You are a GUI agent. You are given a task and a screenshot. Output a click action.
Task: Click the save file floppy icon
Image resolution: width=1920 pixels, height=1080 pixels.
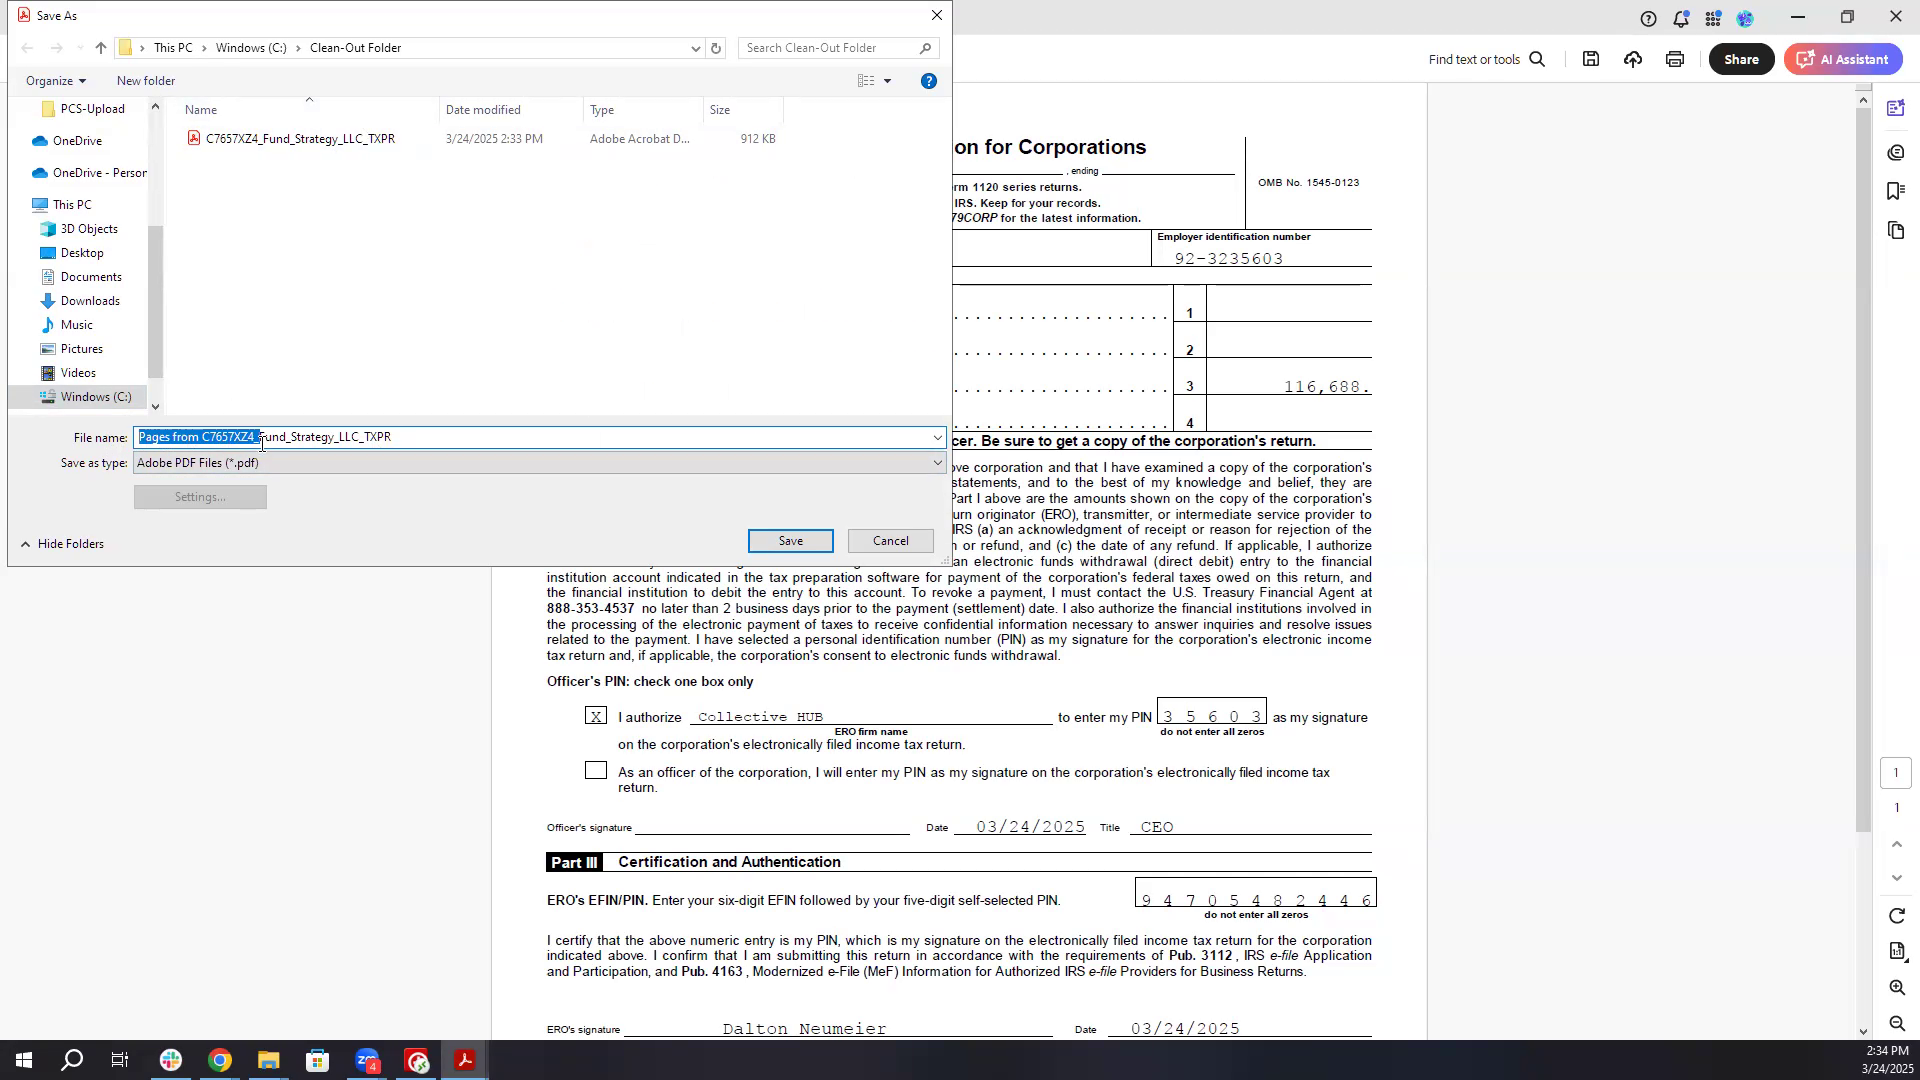1591,60
